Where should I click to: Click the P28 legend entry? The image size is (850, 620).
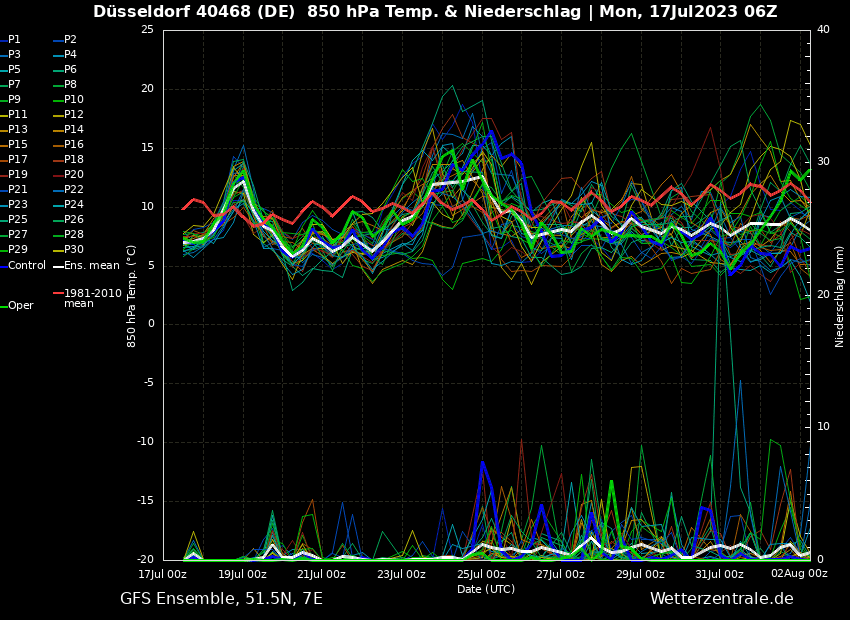click(x=74, y=235)
